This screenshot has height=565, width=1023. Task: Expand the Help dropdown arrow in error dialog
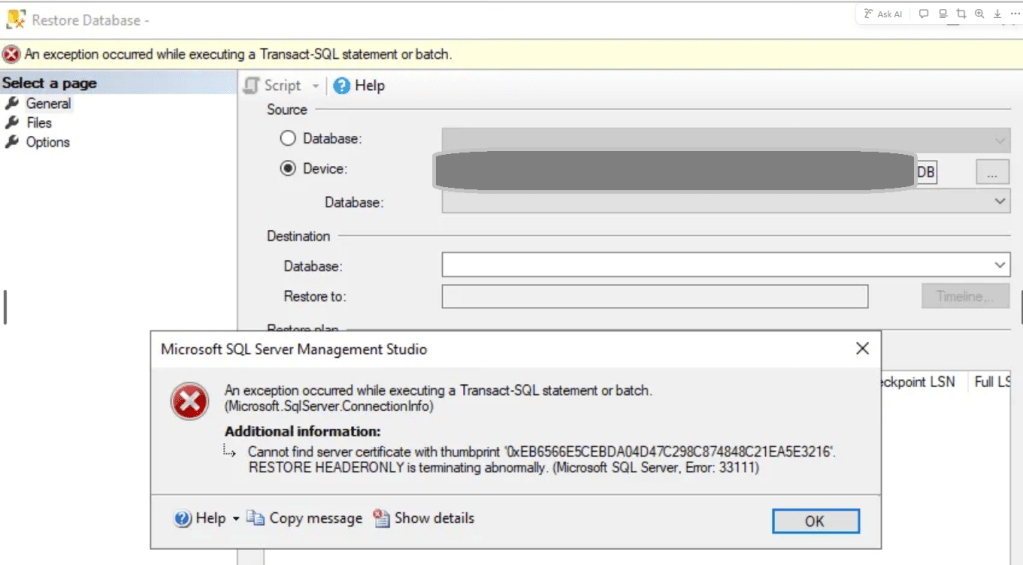point(236,519)
